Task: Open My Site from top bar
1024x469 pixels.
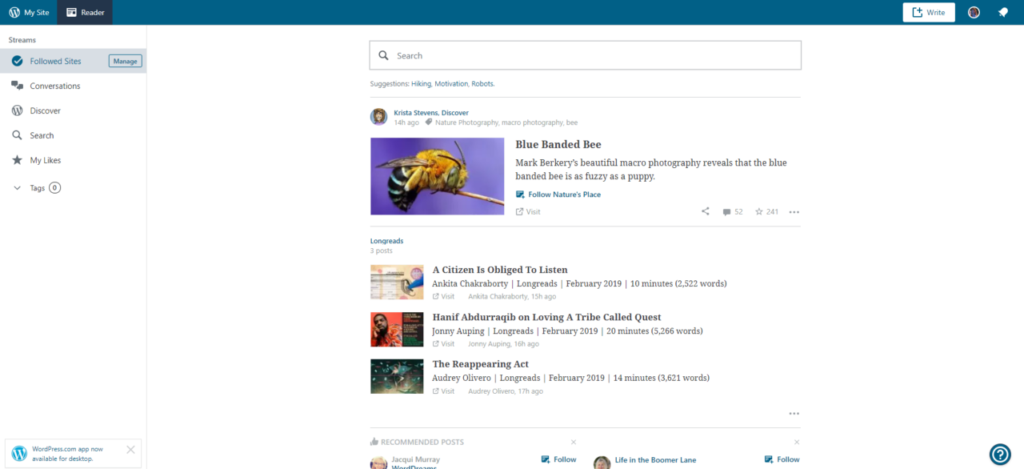Action: (29, 12)
